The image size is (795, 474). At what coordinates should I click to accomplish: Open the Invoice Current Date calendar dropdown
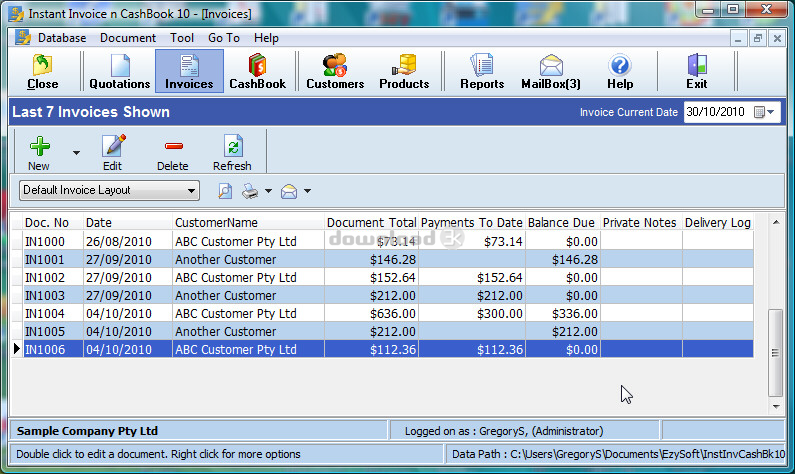click(x=765, y=112)
